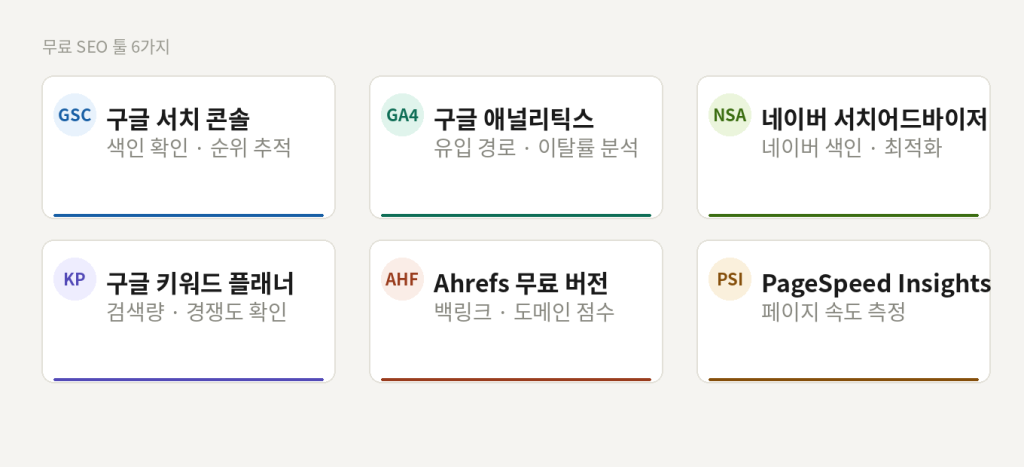
Task: Click the GA4 badge icon
Action: pyautogui.click(x=402, y=115)
